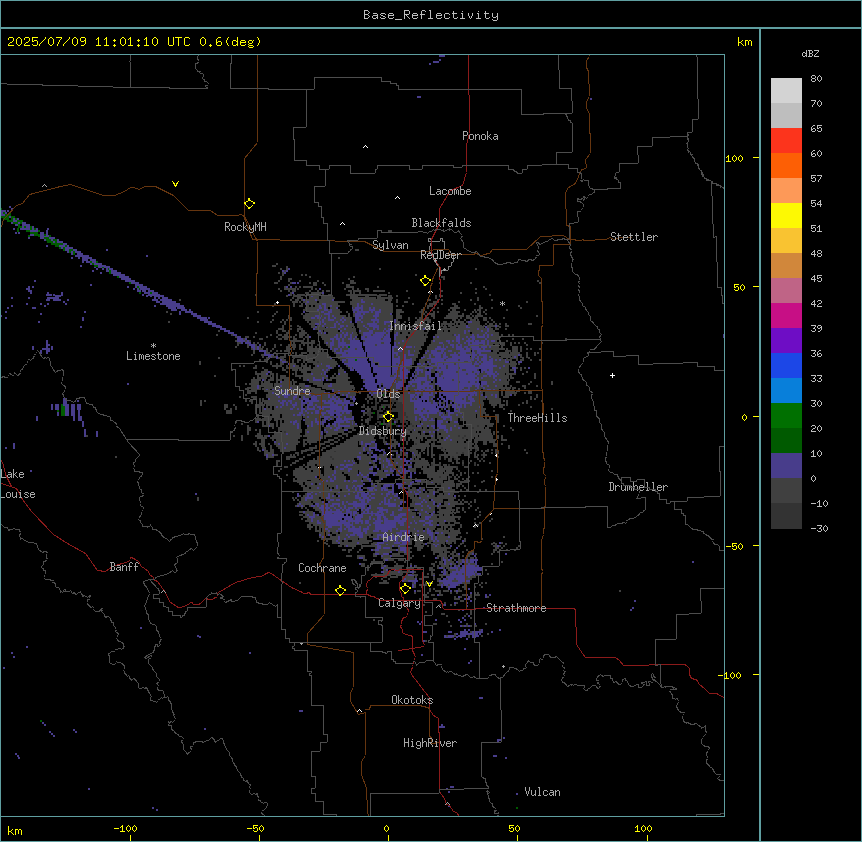This screenshot has height=842, width=862.
Task: Click the yellow radar site marker near Olds
Action: (388, 417)
